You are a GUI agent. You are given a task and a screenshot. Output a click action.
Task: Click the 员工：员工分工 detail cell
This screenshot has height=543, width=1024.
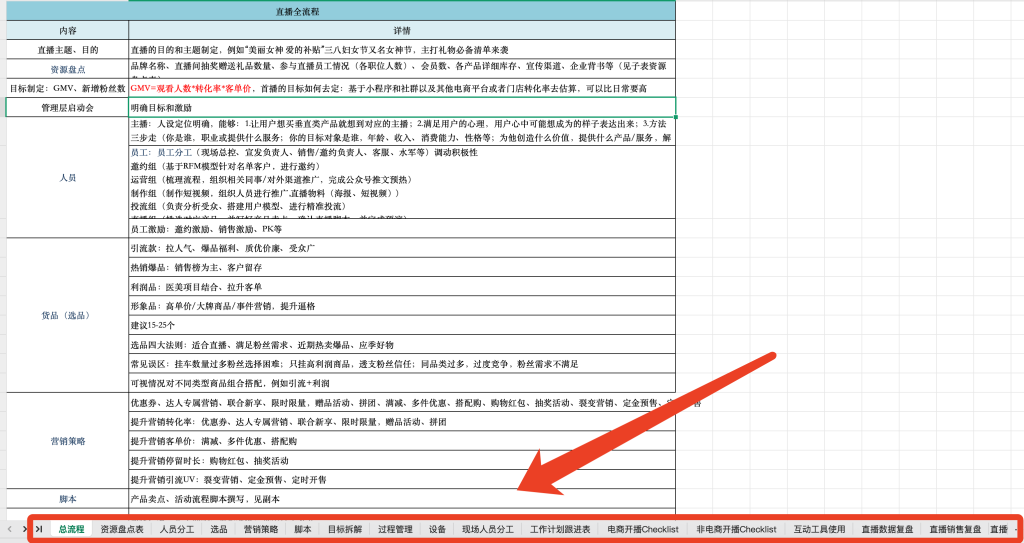click(x=402, y=182)
